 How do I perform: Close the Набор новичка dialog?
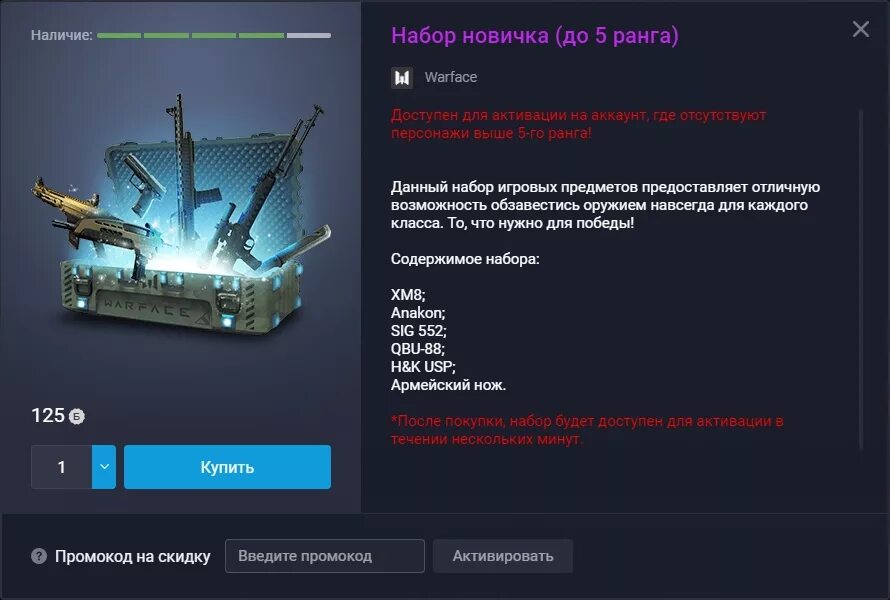[x=860, y=29]
